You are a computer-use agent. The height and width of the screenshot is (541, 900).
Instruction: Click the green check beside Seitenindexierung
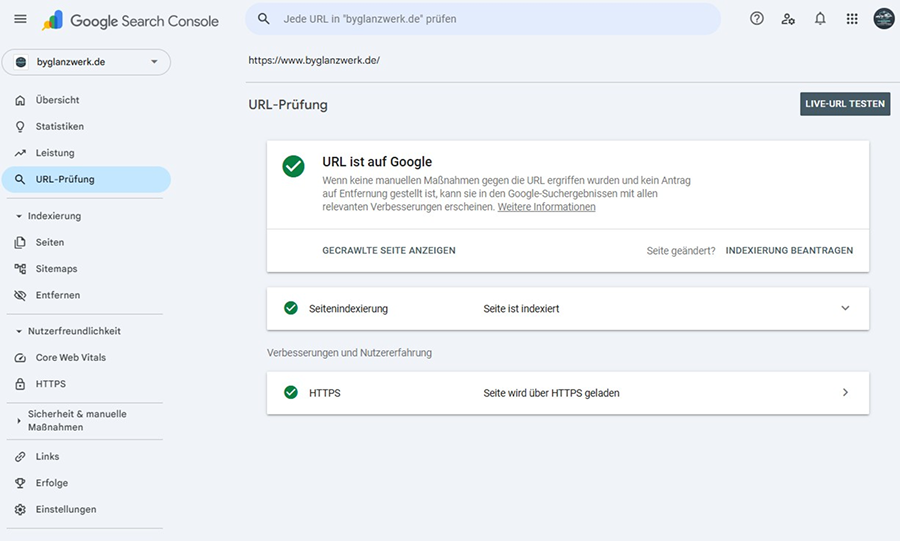[291, 308]
